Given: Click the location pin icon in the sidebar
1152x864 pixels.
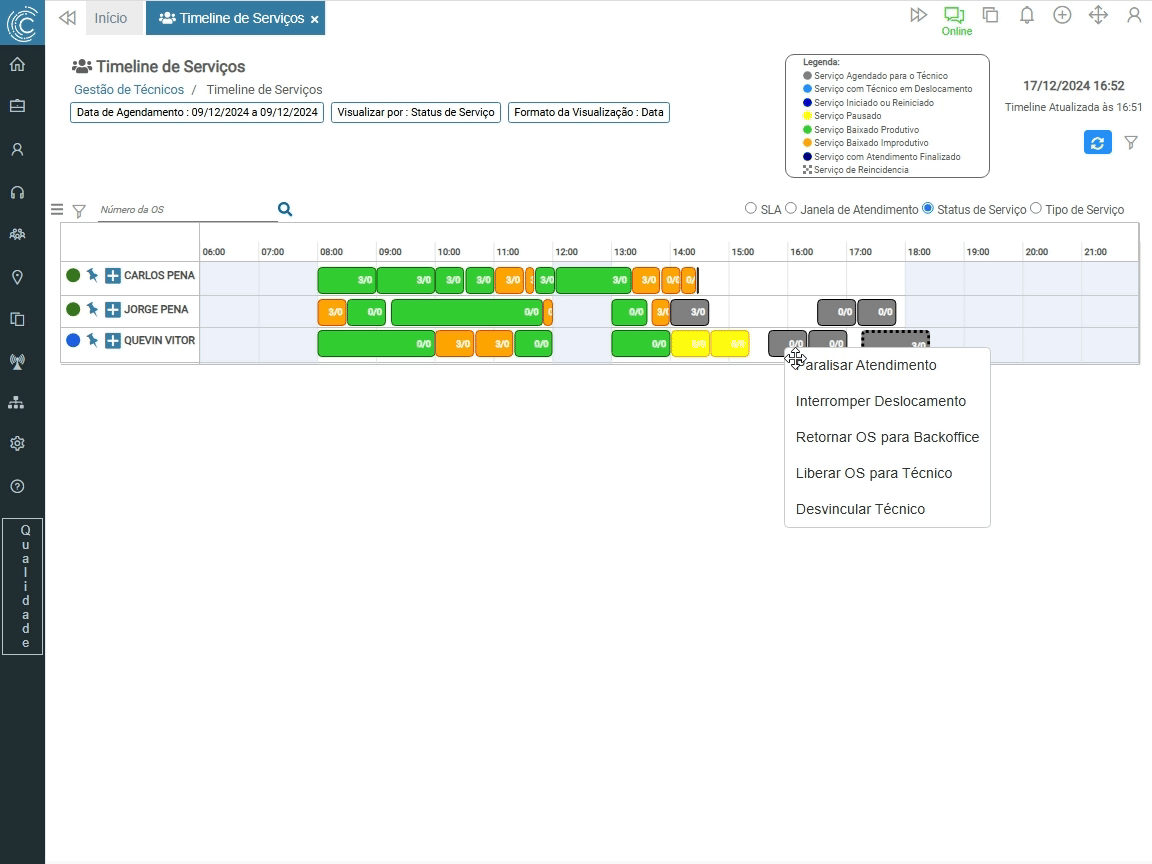Looking at the screenshot, I should 17,277.
